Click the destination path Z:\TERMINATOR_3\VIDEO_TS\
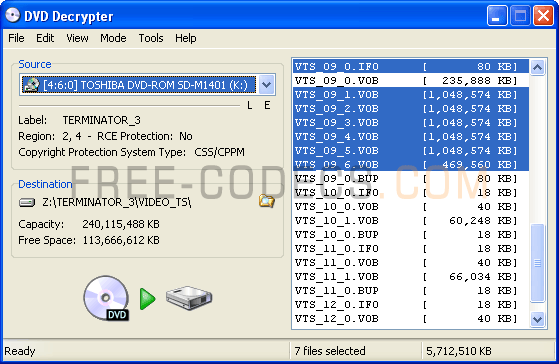 [117, 202]
